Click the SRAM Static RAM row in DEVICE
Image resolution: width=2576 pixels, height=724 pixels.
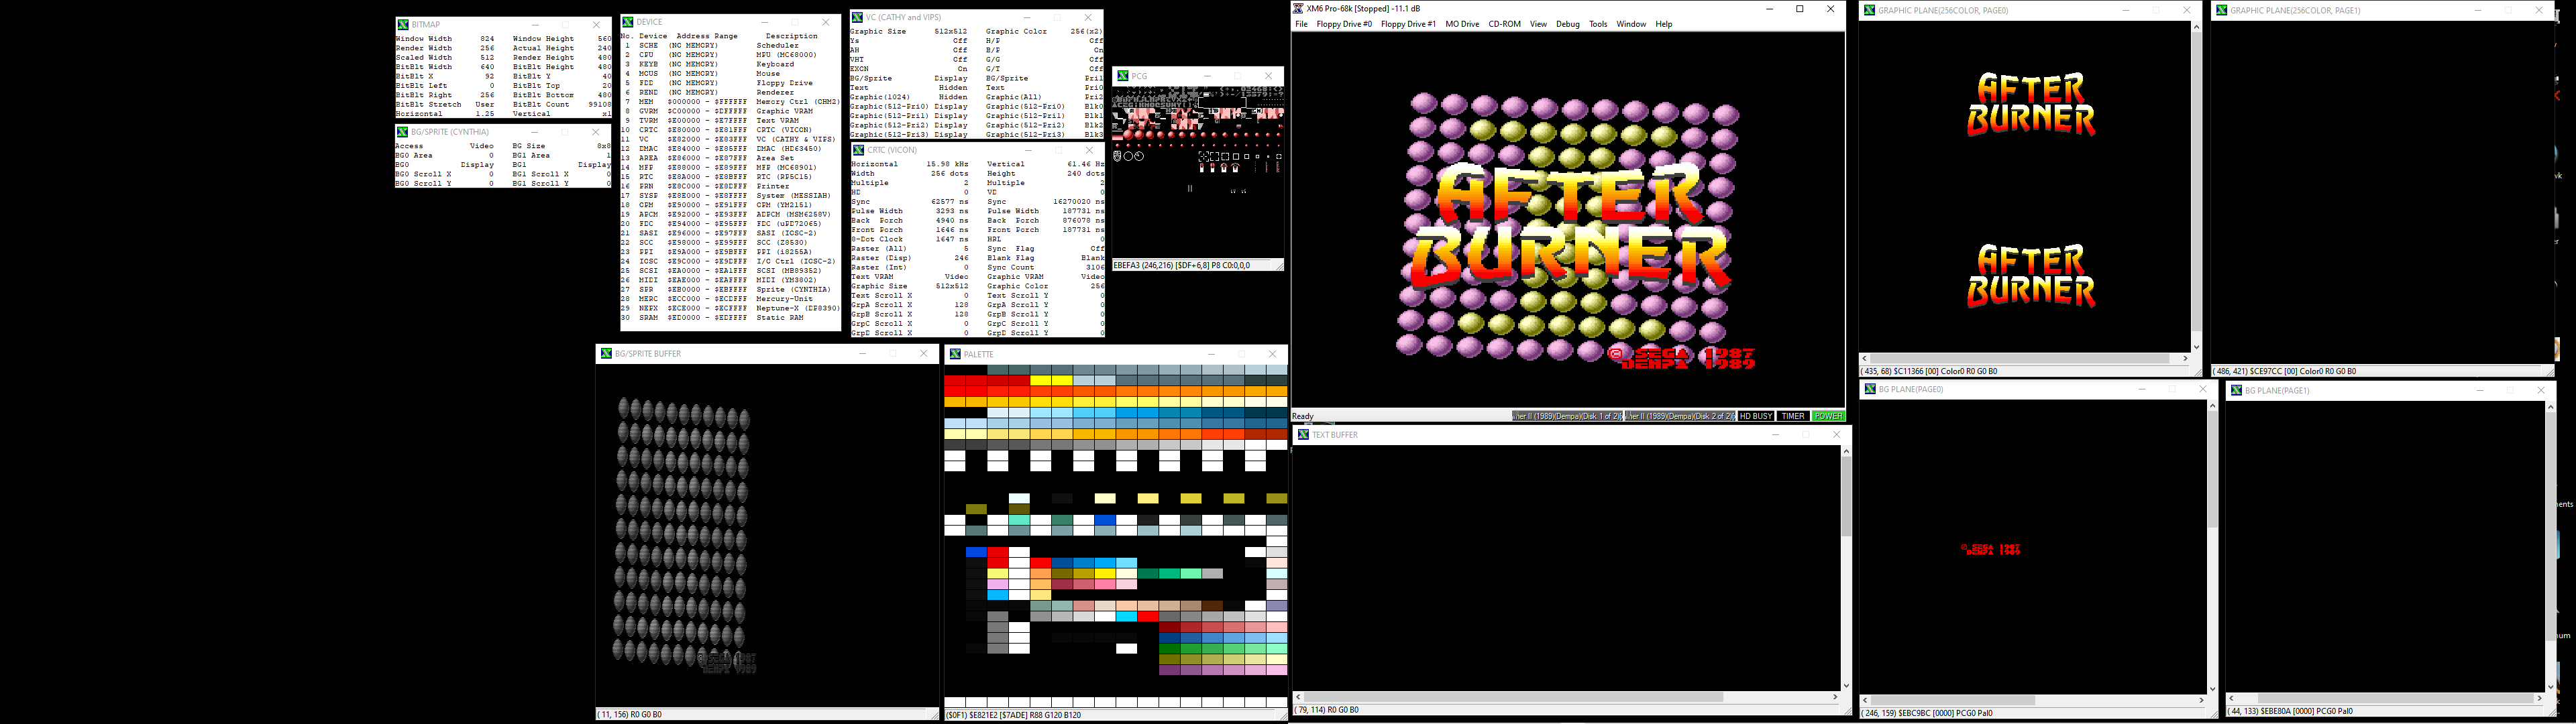tap(731, 318)
